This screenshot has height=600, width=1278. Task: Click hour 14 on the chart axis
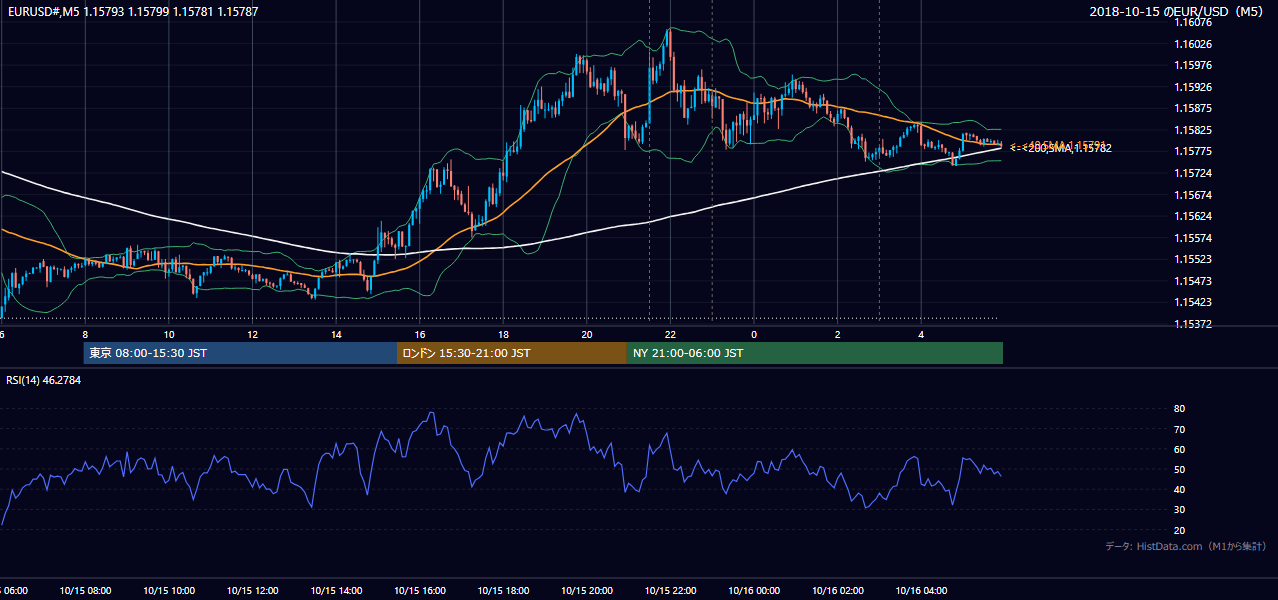tap(336, 334)
